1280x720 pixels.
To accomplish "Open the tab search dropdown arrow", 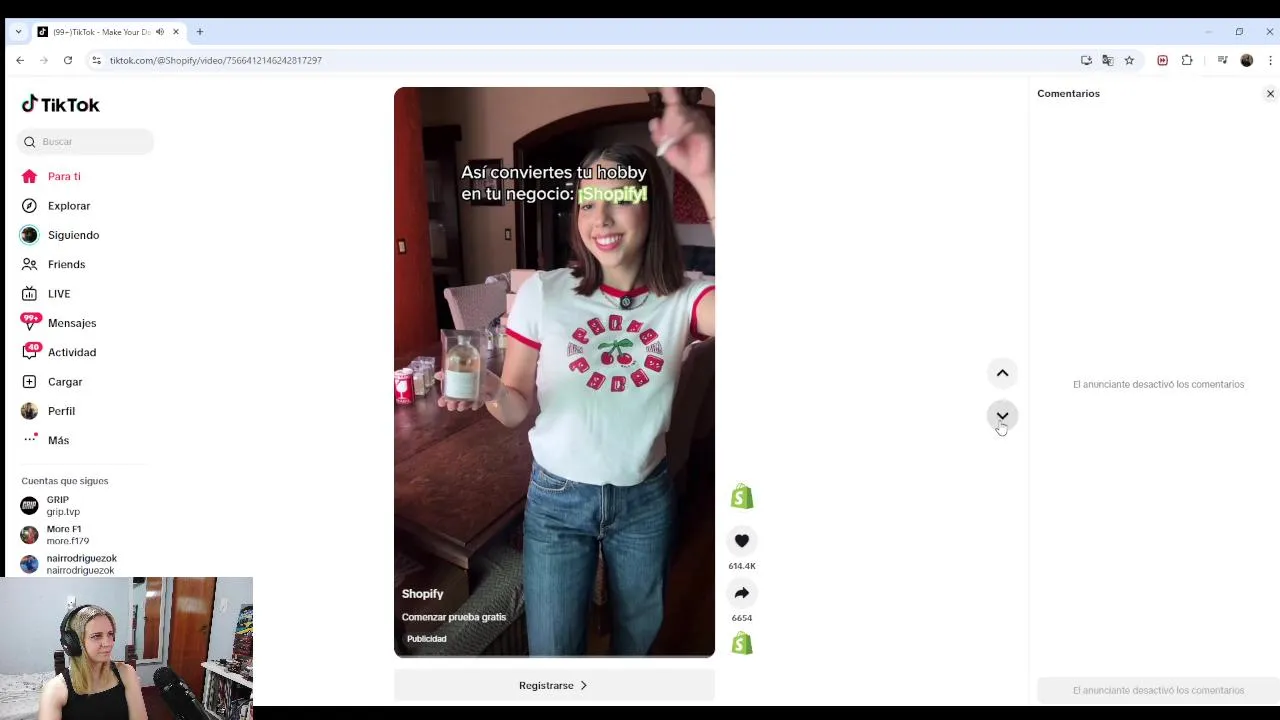I will (x=18, y=32).
